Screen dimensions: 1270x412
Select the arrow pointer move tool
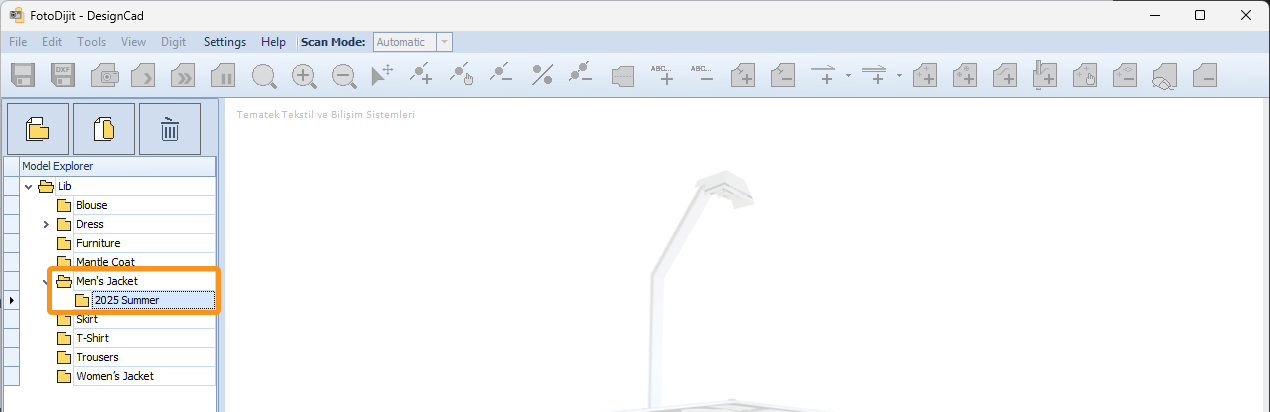[x=382, y=75]
